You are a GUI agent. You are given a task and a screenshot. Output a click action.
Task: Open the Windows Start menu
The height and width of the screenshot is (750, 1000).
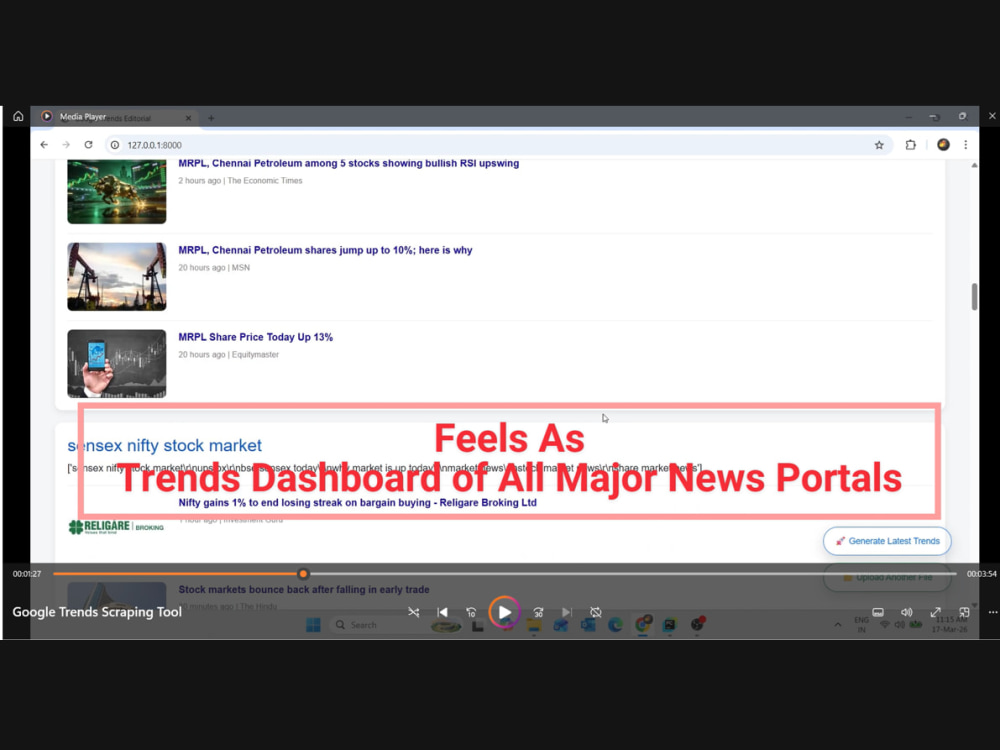tap(313, 625)
